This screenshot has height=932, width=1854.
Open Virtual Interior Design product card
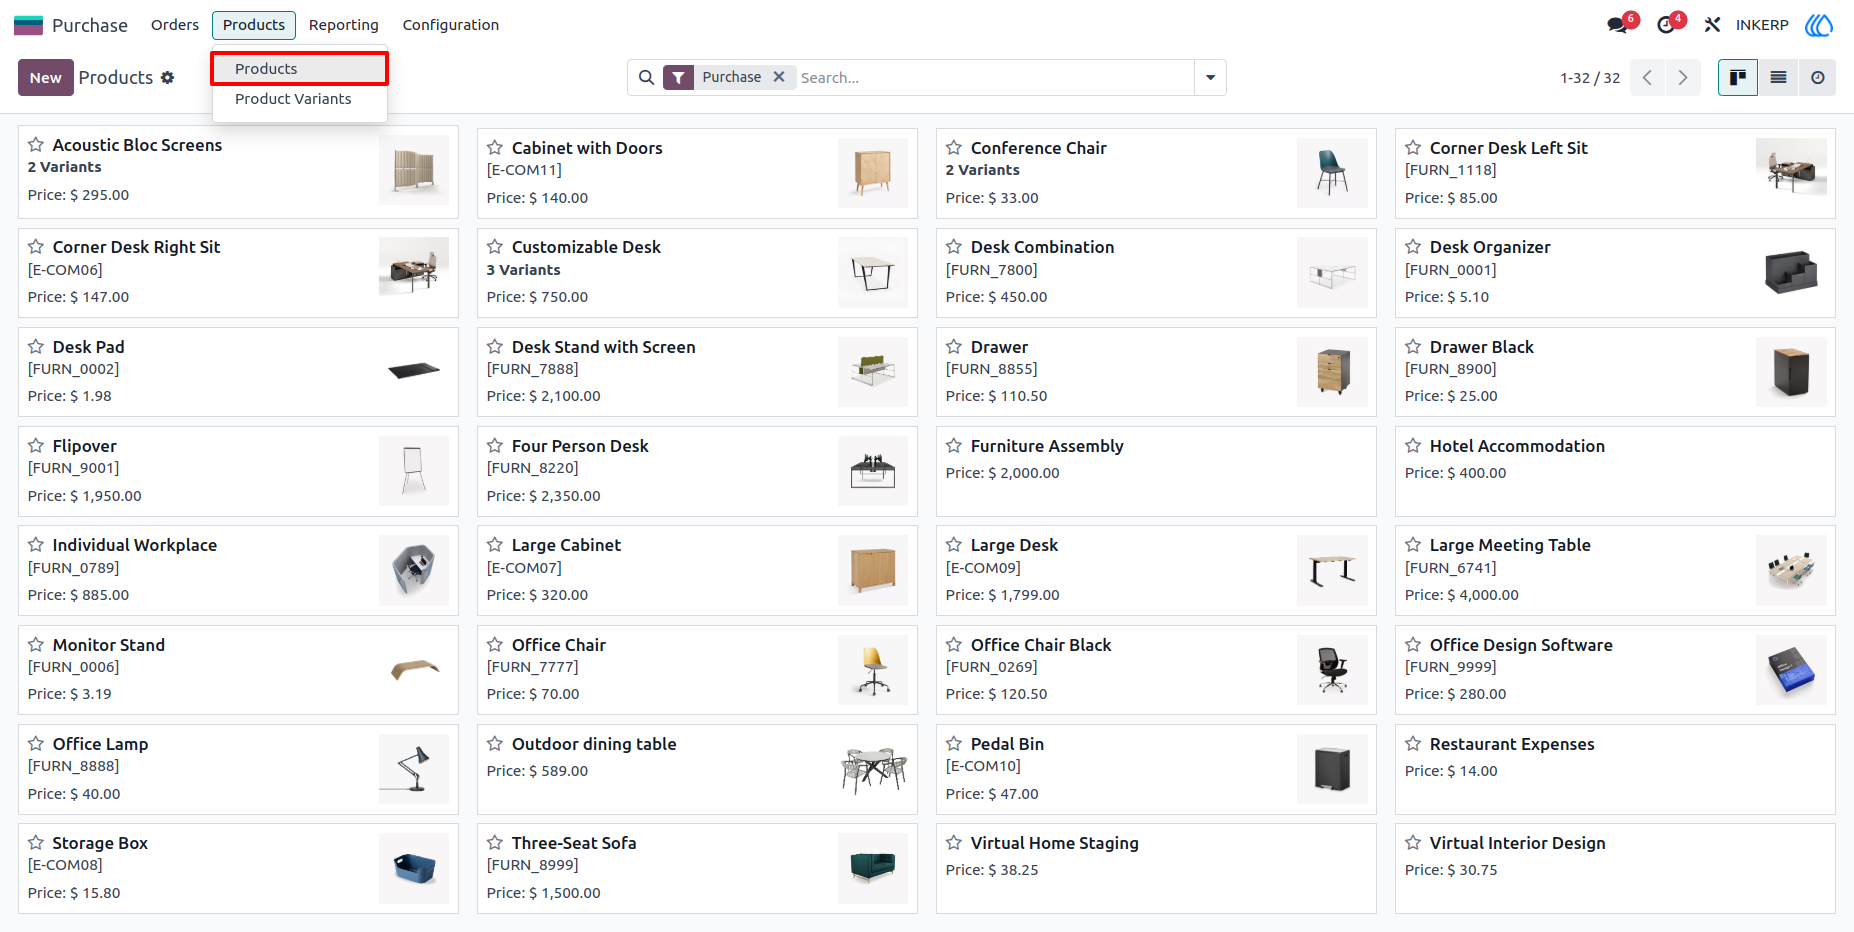1615,868
